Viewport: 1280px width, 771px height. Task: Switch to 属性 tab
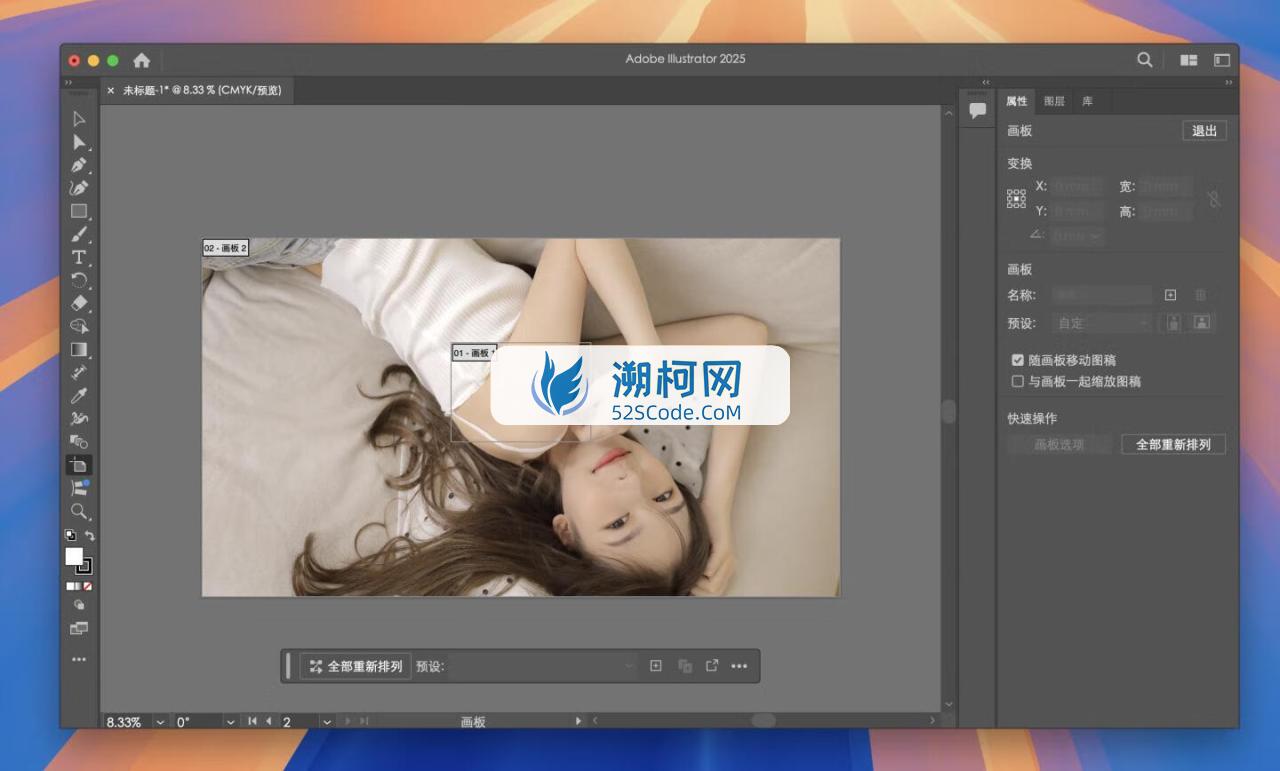[1017, 101]
